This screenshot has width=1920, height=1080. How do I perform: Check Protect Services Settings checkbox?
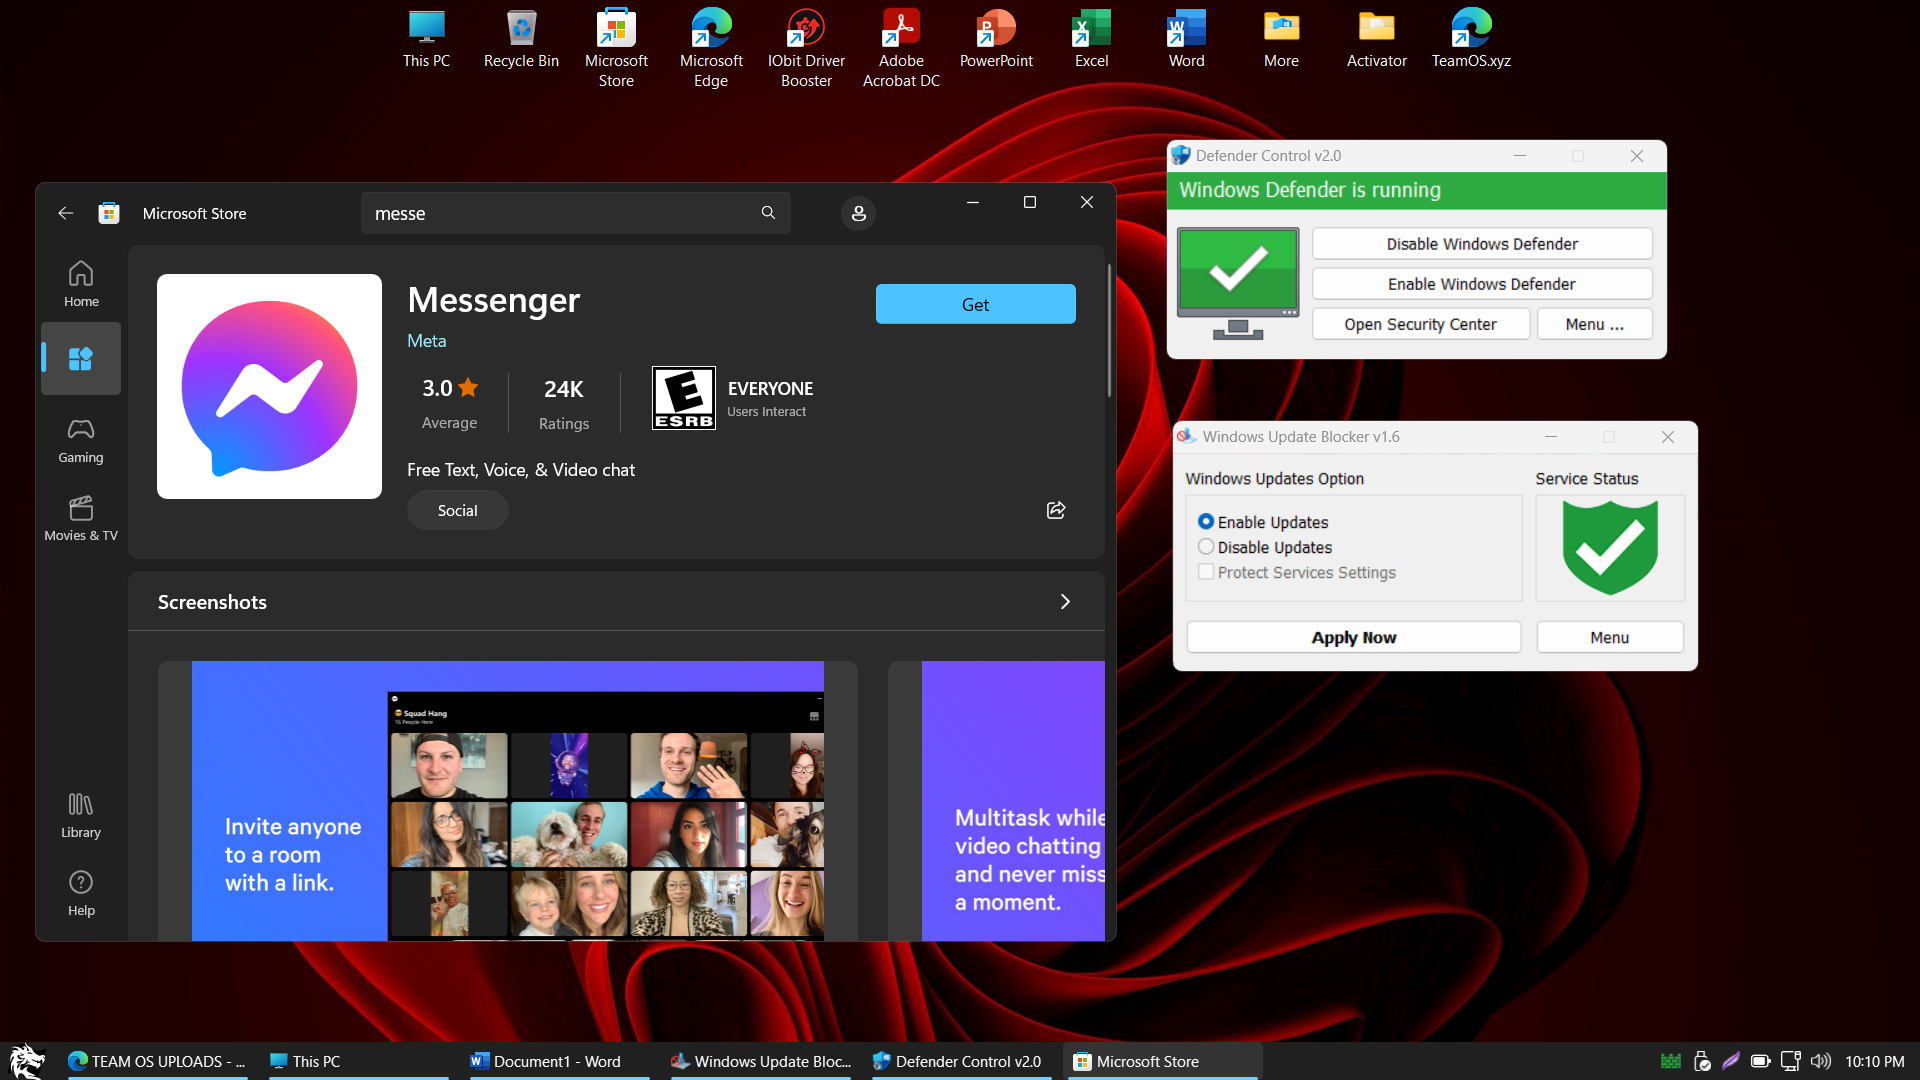1206,572
